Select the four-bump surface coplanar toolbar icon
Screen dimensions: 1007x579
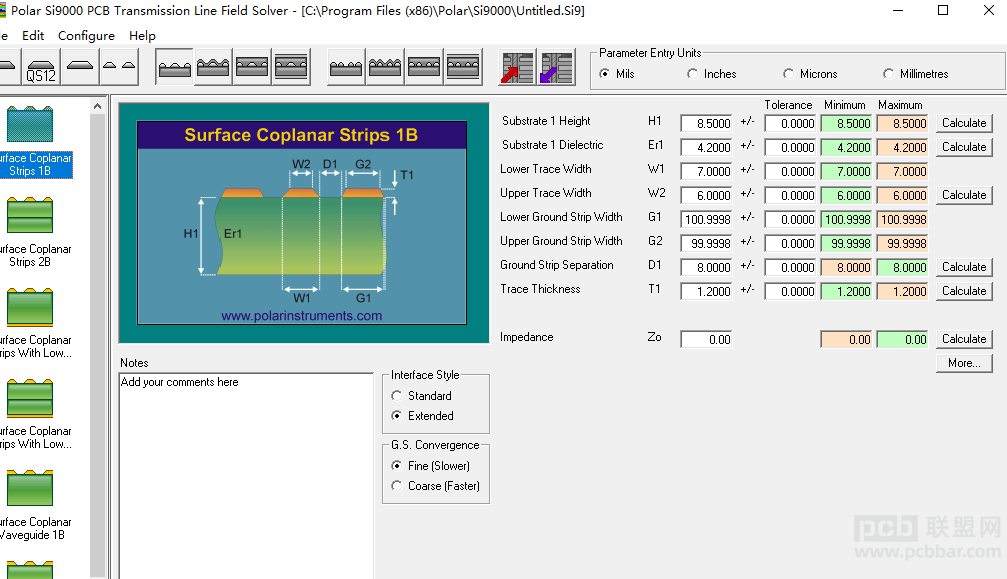346,67
